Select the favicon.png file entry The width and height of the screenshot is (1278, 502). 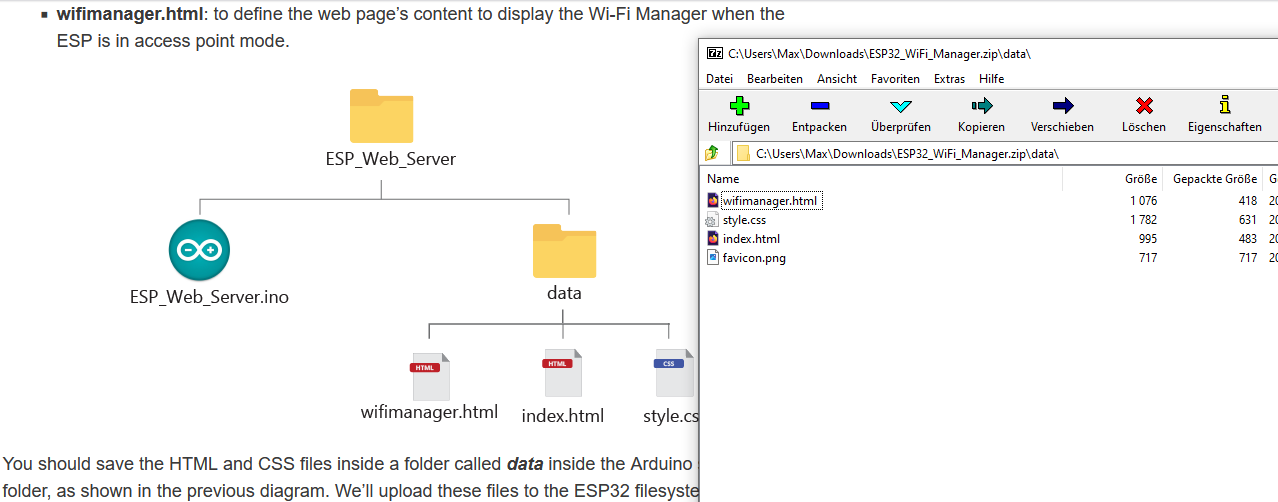click(753, 258)
